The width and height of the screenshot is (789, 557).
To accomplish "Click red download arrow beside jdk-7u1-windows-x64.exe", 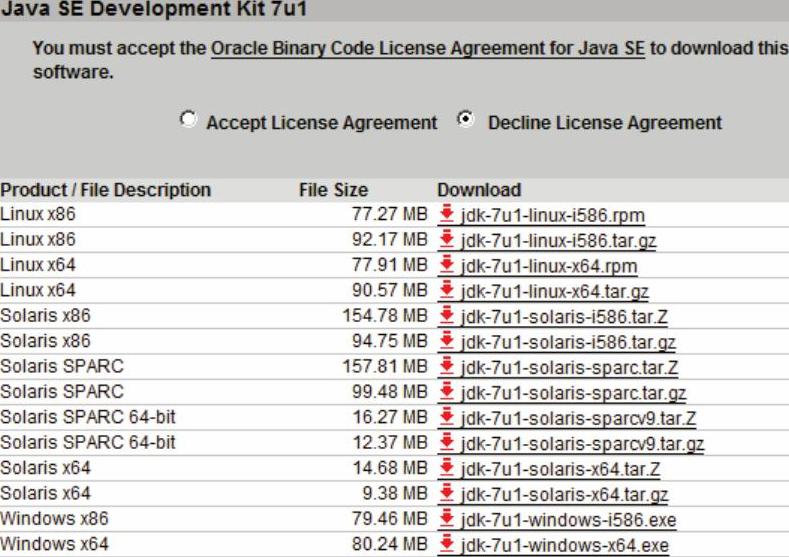I will click(446, 544).
